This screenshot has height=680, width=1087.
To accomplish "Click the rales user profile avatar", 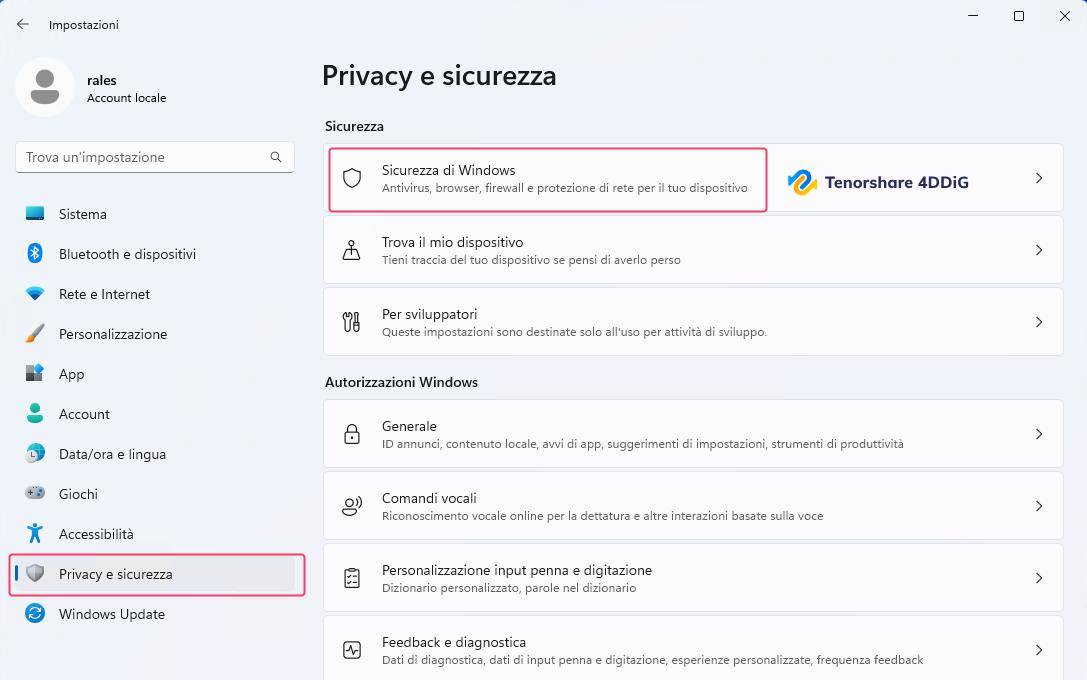I will (x=44, y=87).
